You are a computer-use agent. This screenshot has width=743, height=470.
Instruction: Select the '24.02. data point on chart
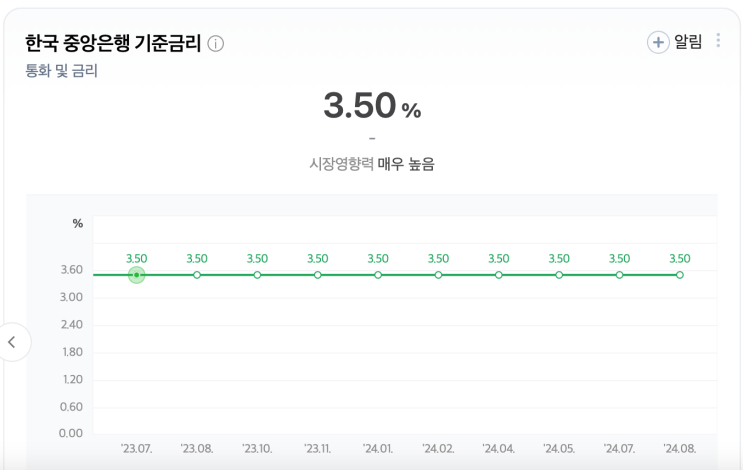(x=438, y=275)
